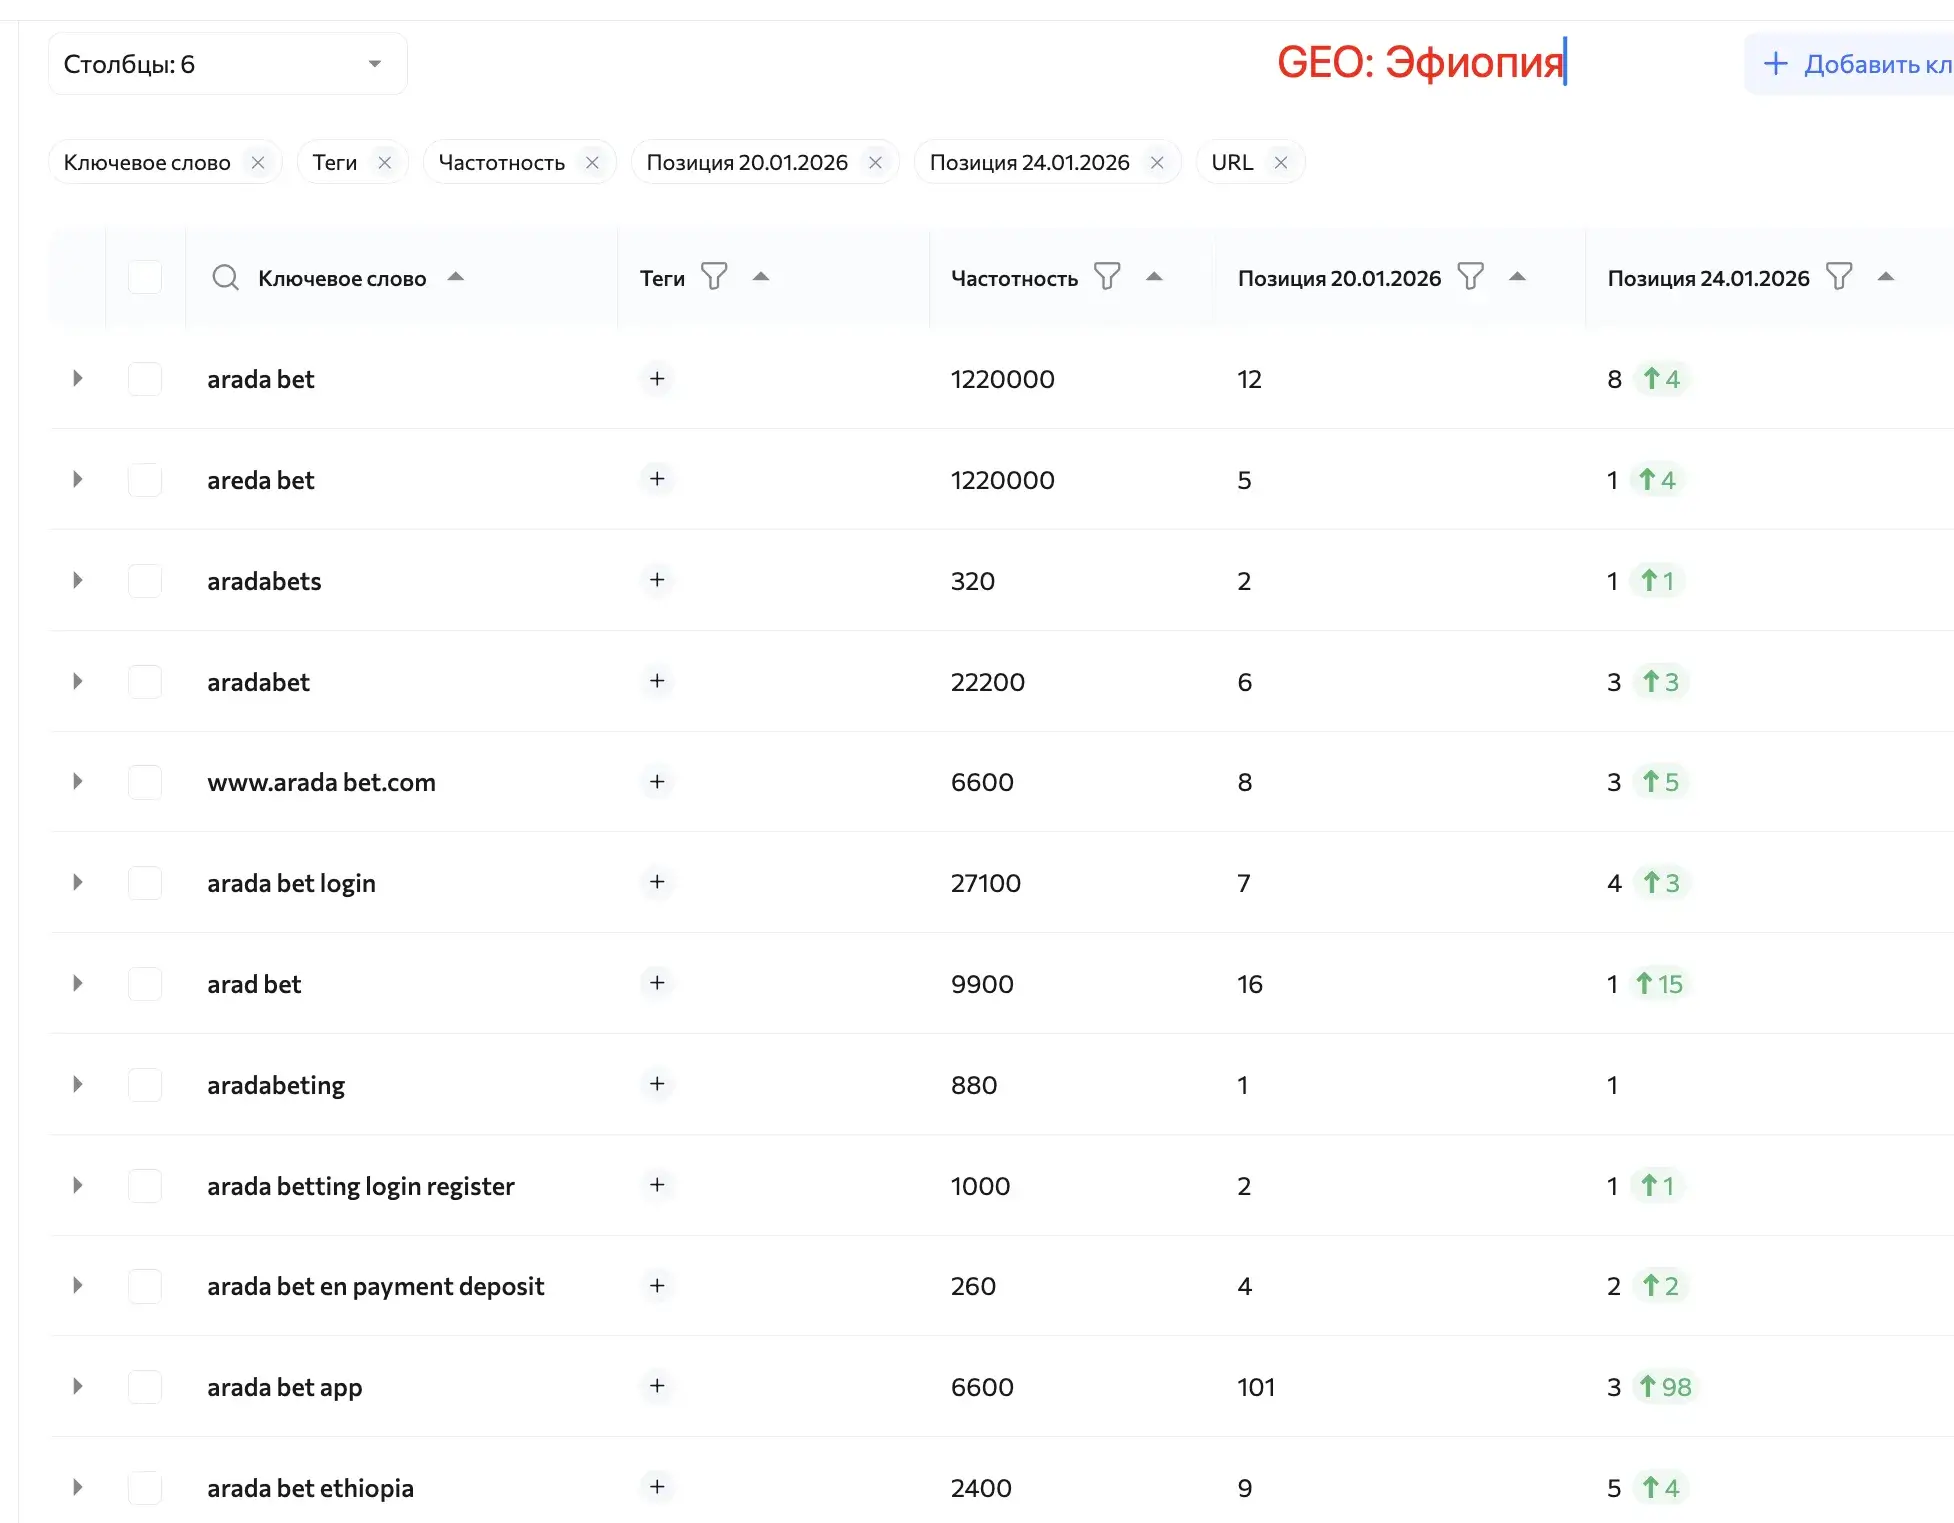Sort by Позиция 24.01.2026 column arrow
Screen dimensions: 1954x1523
point(1886,276)
